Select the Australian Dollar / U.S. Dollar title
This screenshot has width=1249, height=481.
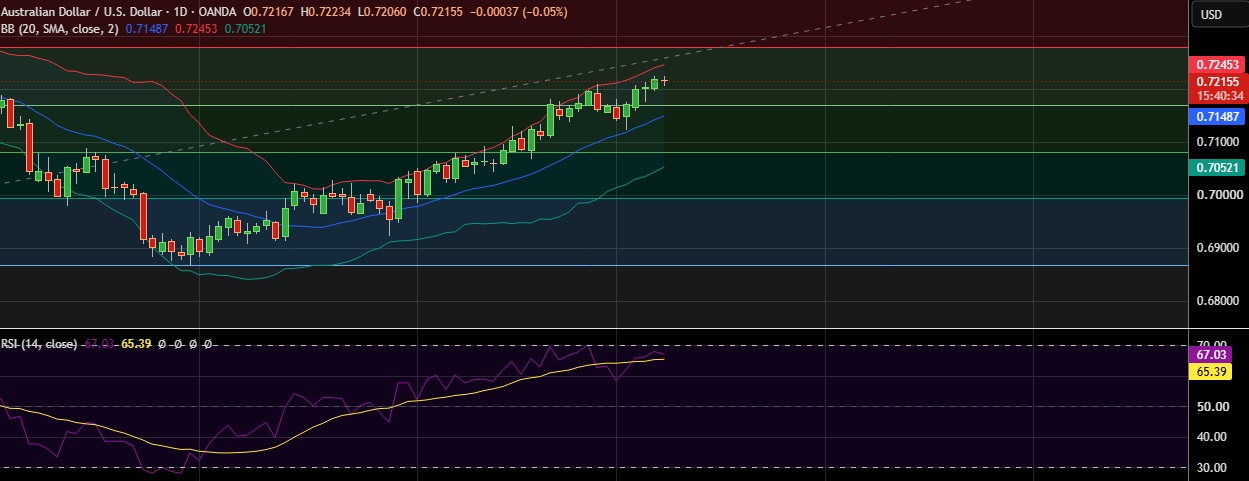(x=82, y=13)
